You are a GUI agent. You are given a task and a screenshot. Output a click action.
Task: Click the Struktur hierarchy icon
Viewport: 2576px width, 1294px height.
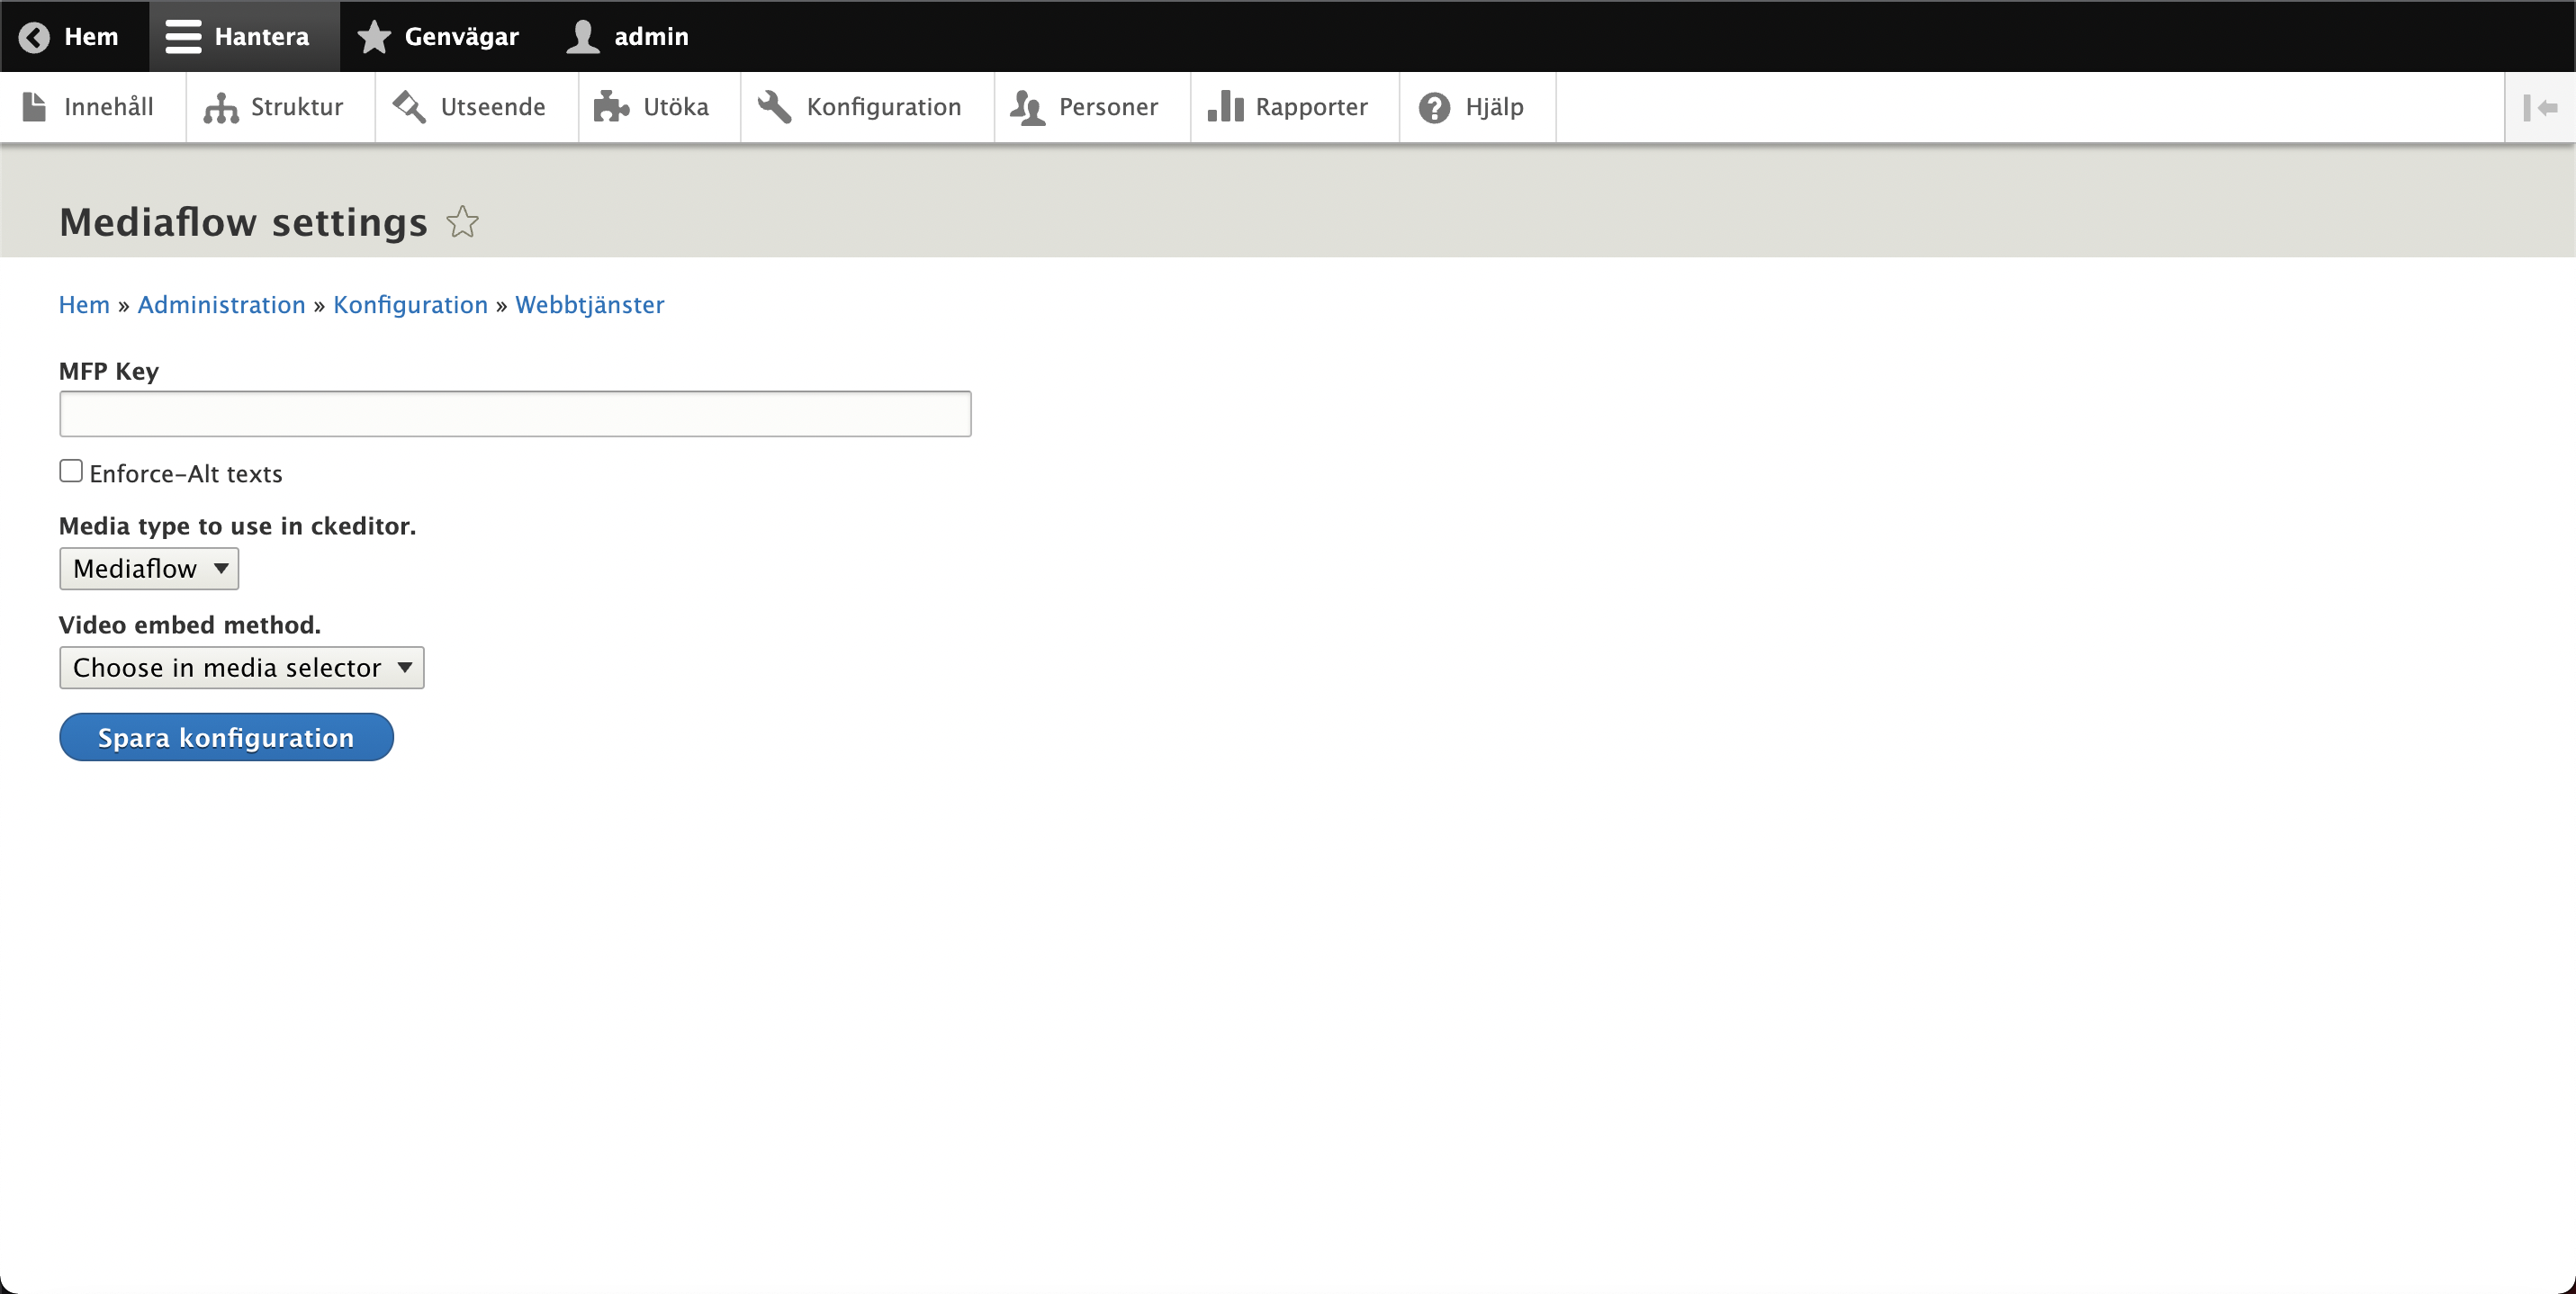click(221, 108)
